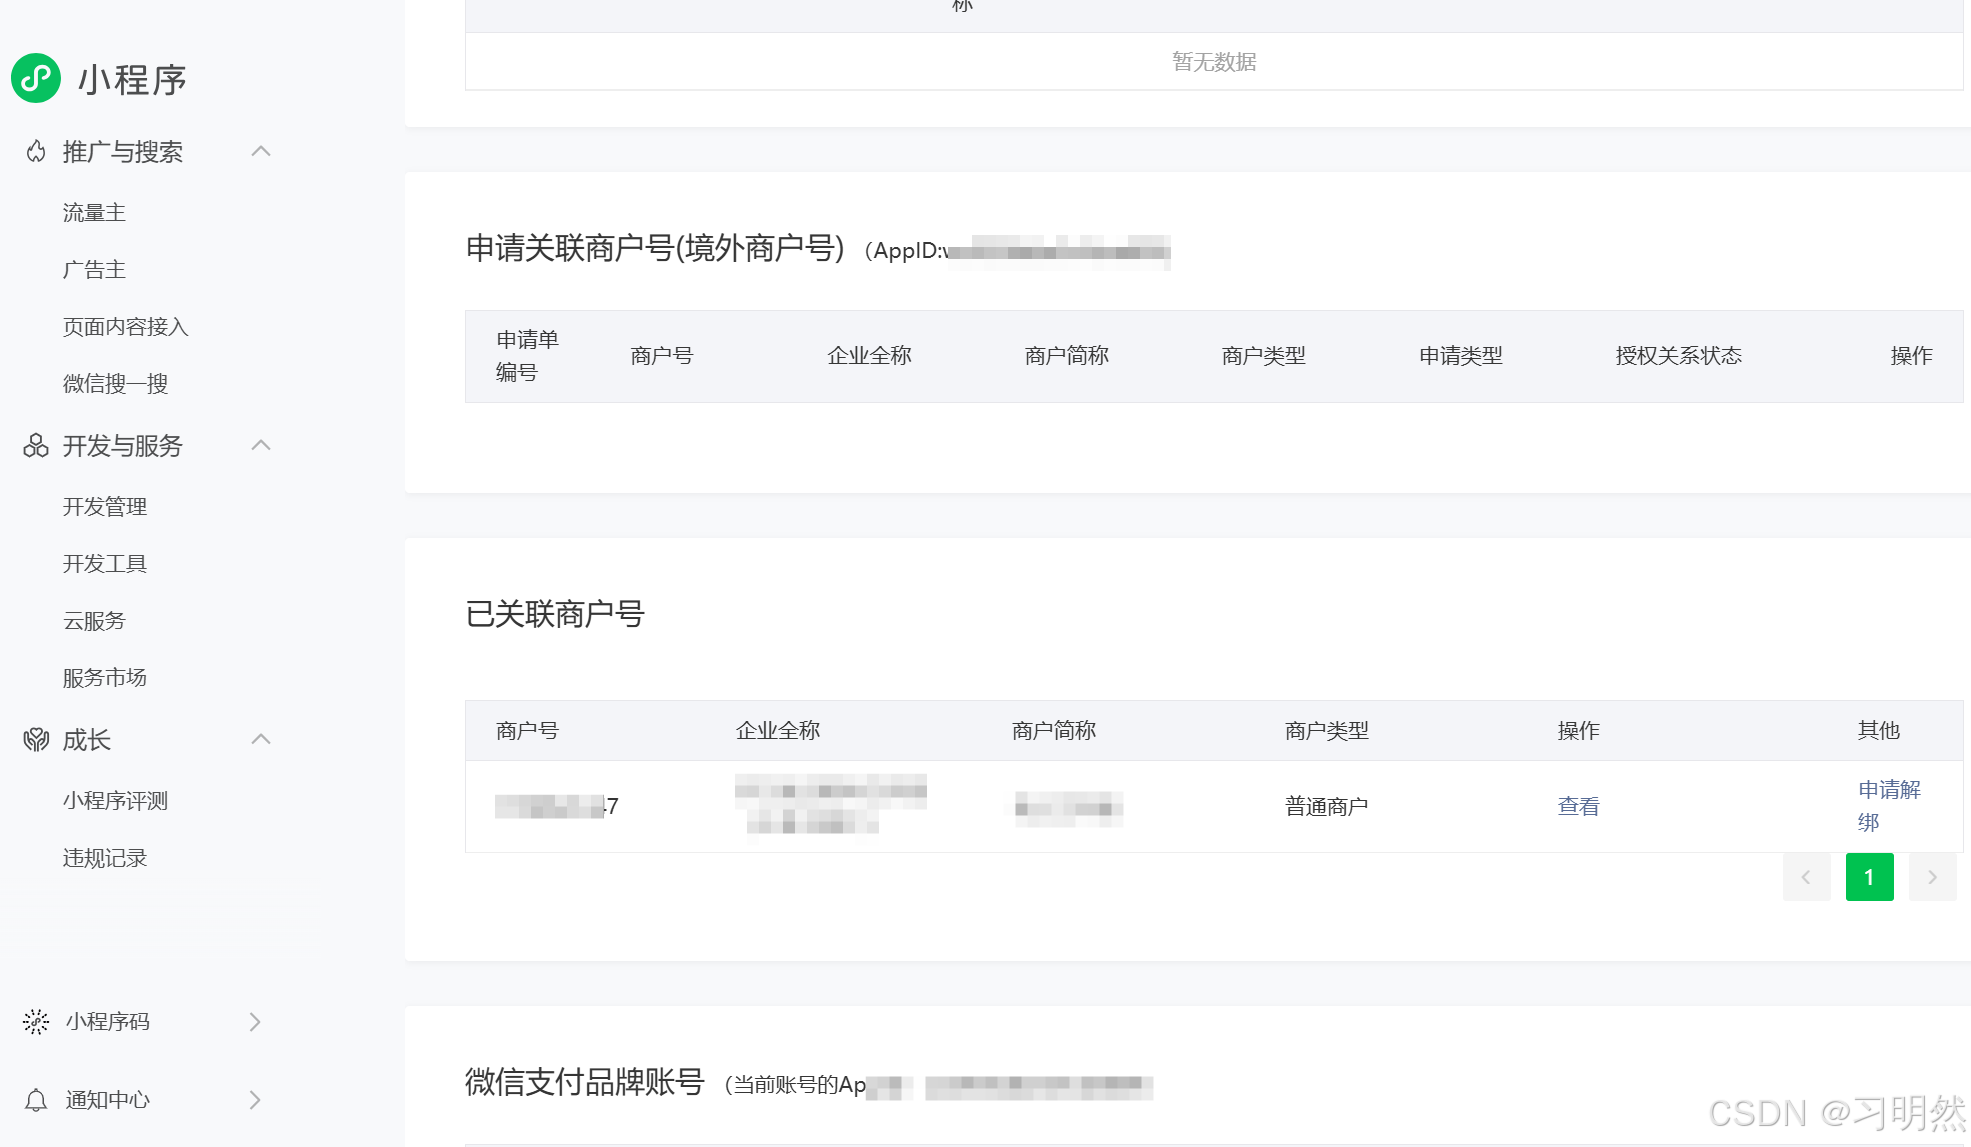Viewport: 1971px width, 1147px height.
Task: Collapse the 开发与服务 section chevron
Action: click(261, 445)
